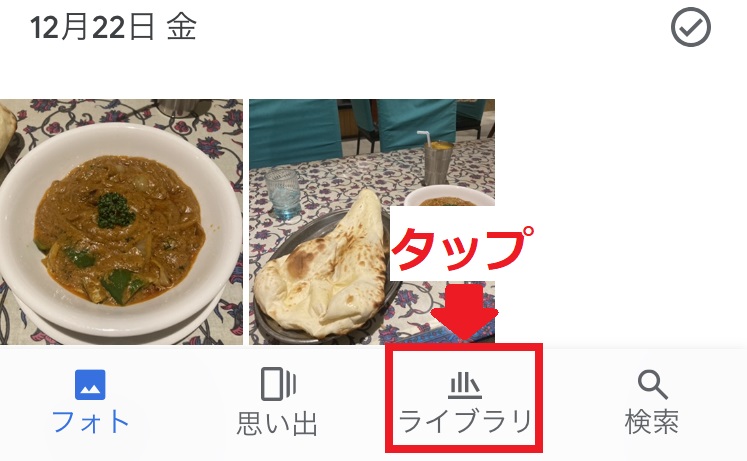Screen dimensions: 747x461
Task: Select the ライブラリ tab label
Action: click(465, 421)
